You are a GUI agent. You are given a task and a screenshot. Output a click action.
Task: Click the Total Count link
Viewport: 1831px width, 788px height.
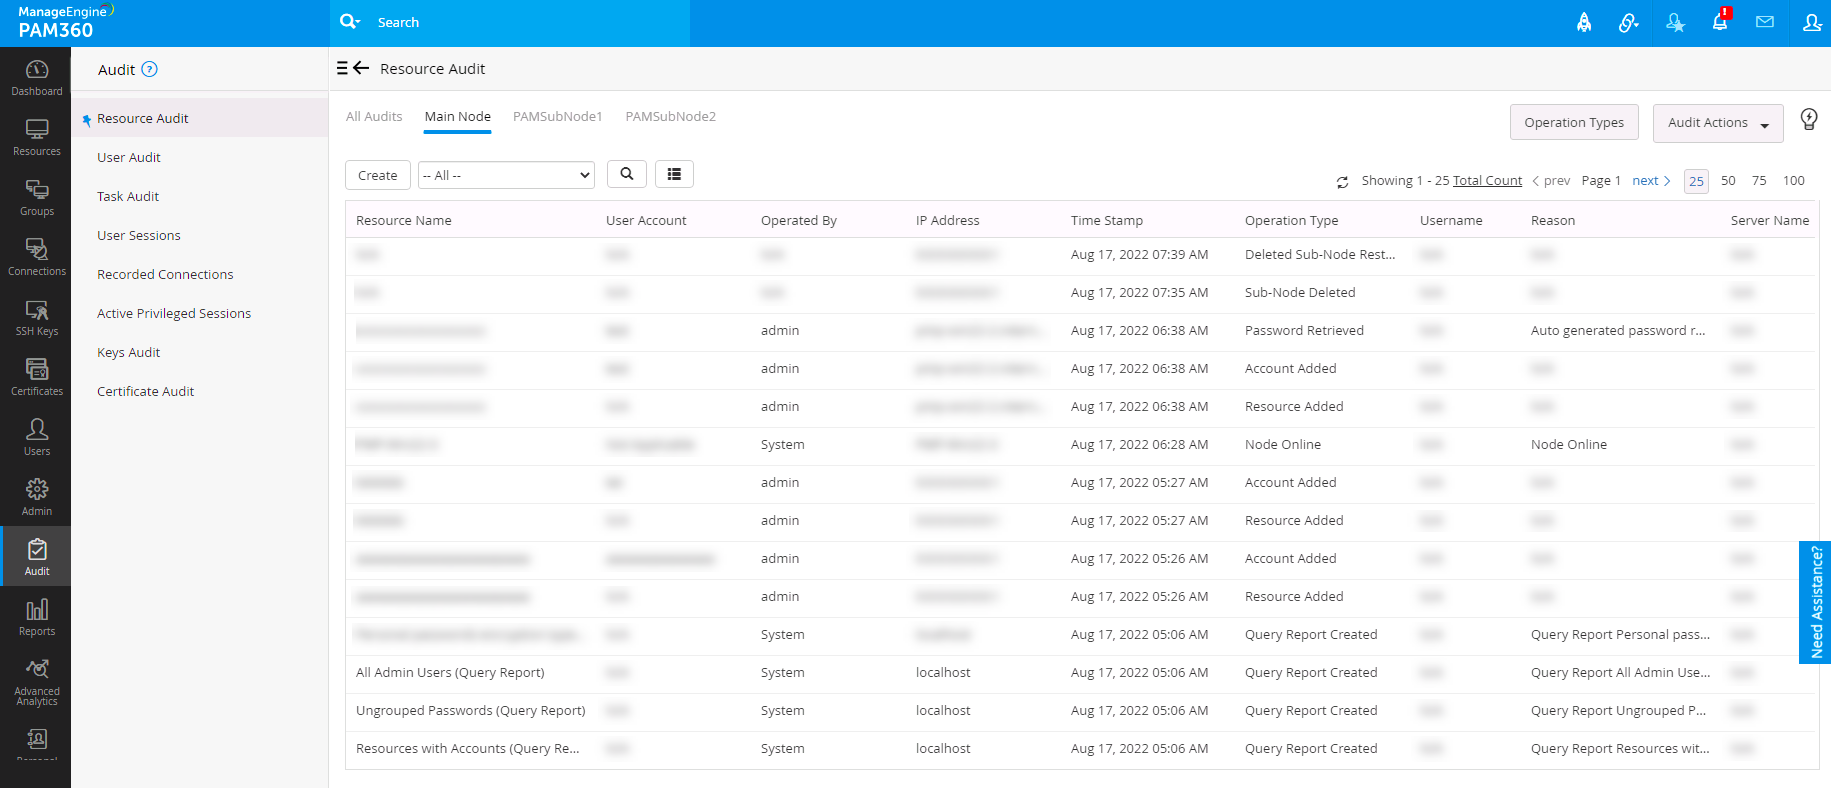point(1487,181)
